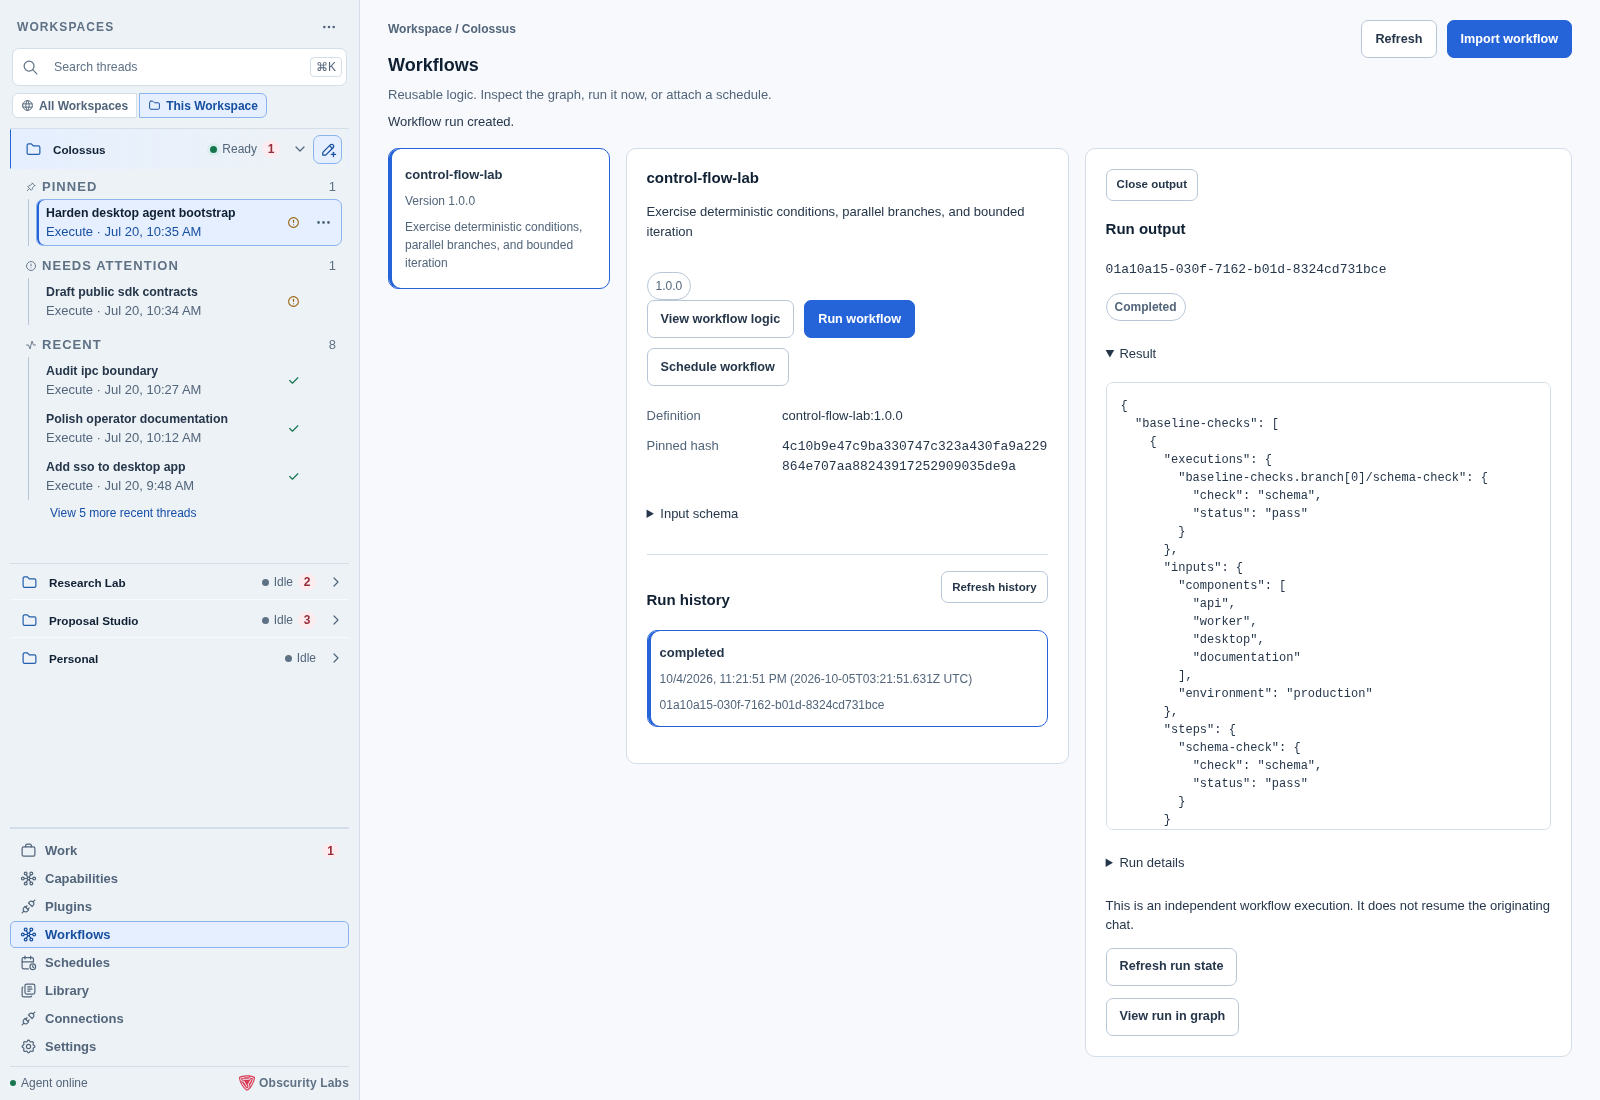Open options for Harden desktop agent bootstrap
The height and width of the screenshot is (1100, 1600).
pos(323,222)
